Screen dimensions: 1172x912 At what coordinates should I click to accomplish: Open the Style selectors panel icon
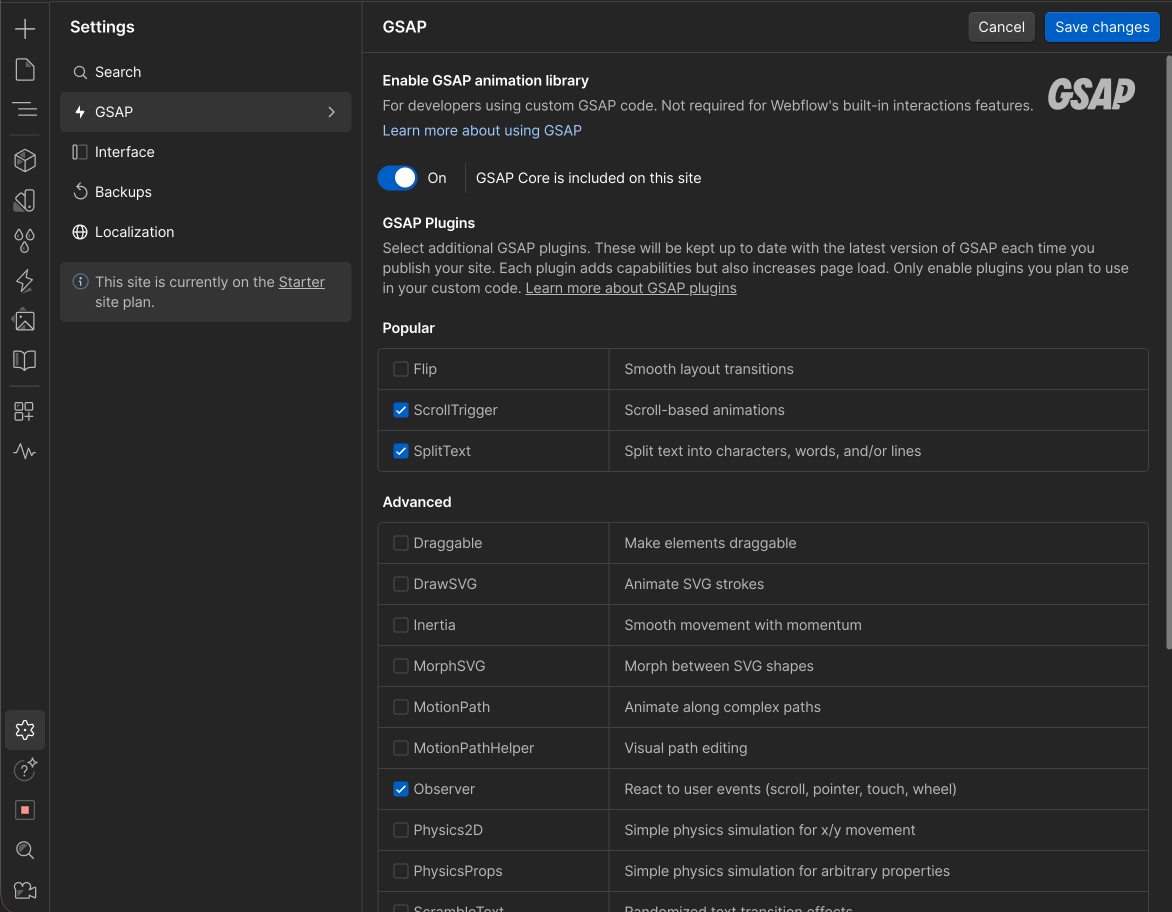25,200
